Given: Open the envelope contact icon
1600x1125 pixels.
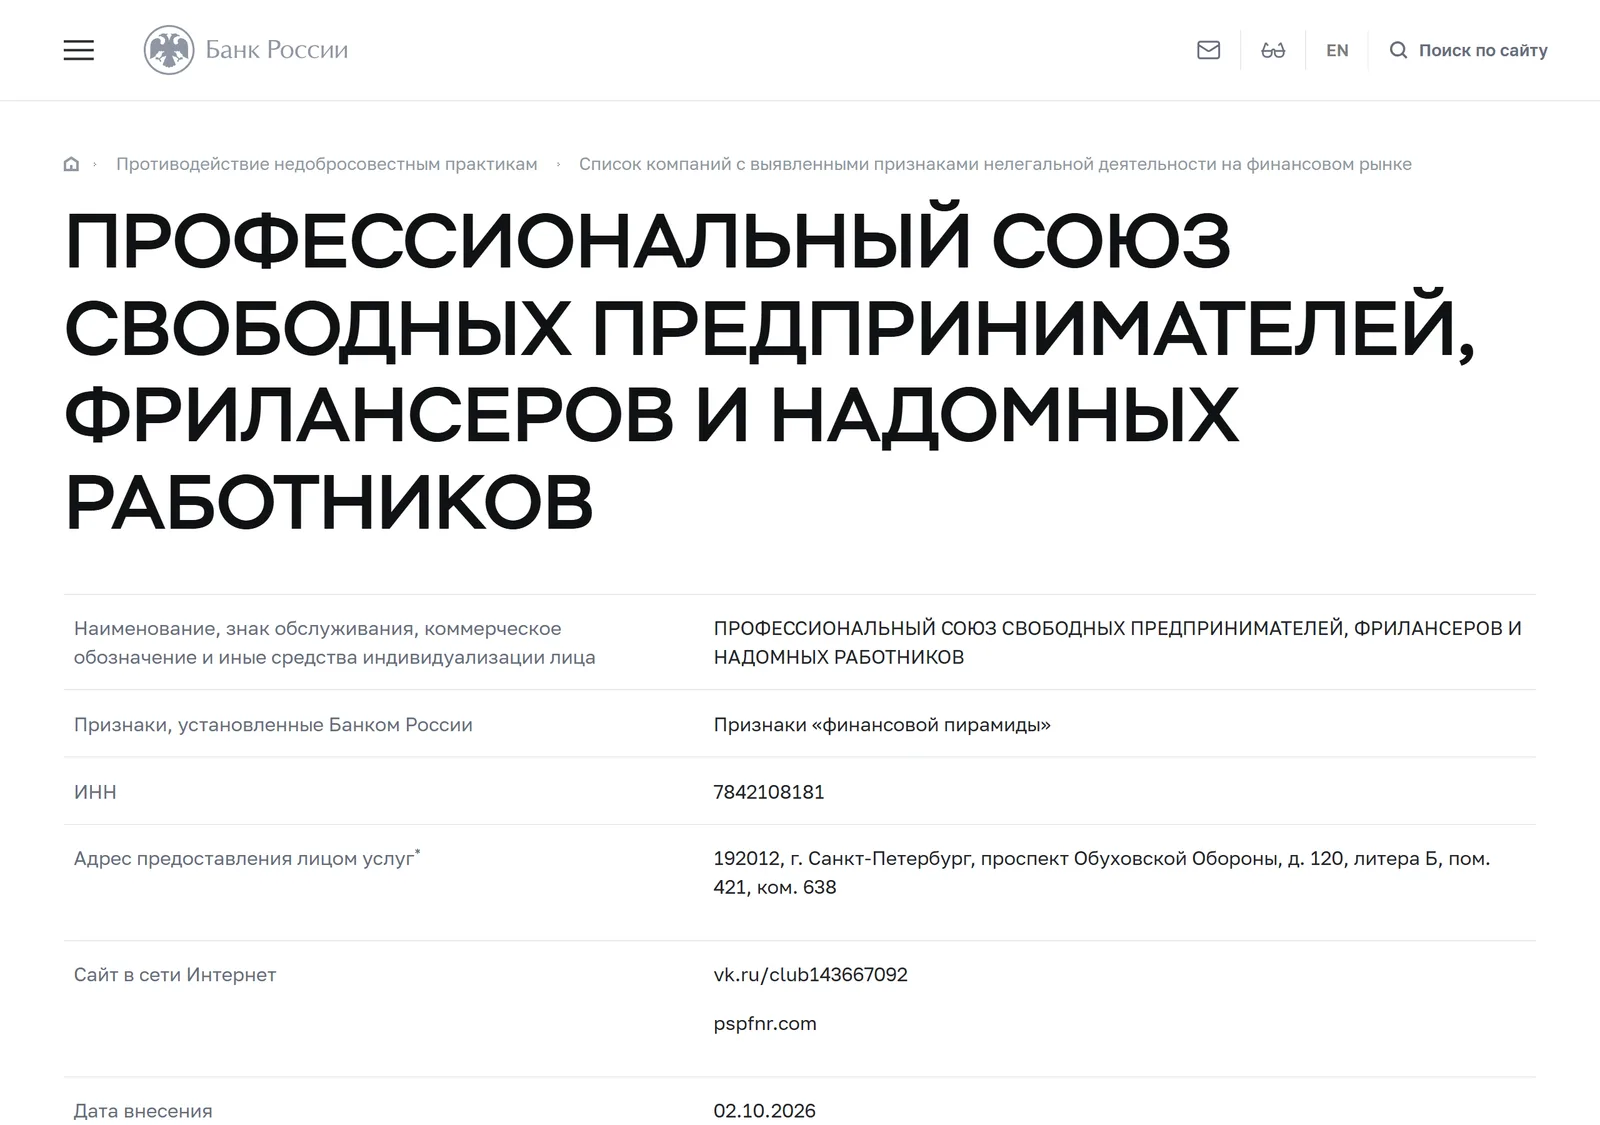Looking at the screenshot, I should [1208, 50].
